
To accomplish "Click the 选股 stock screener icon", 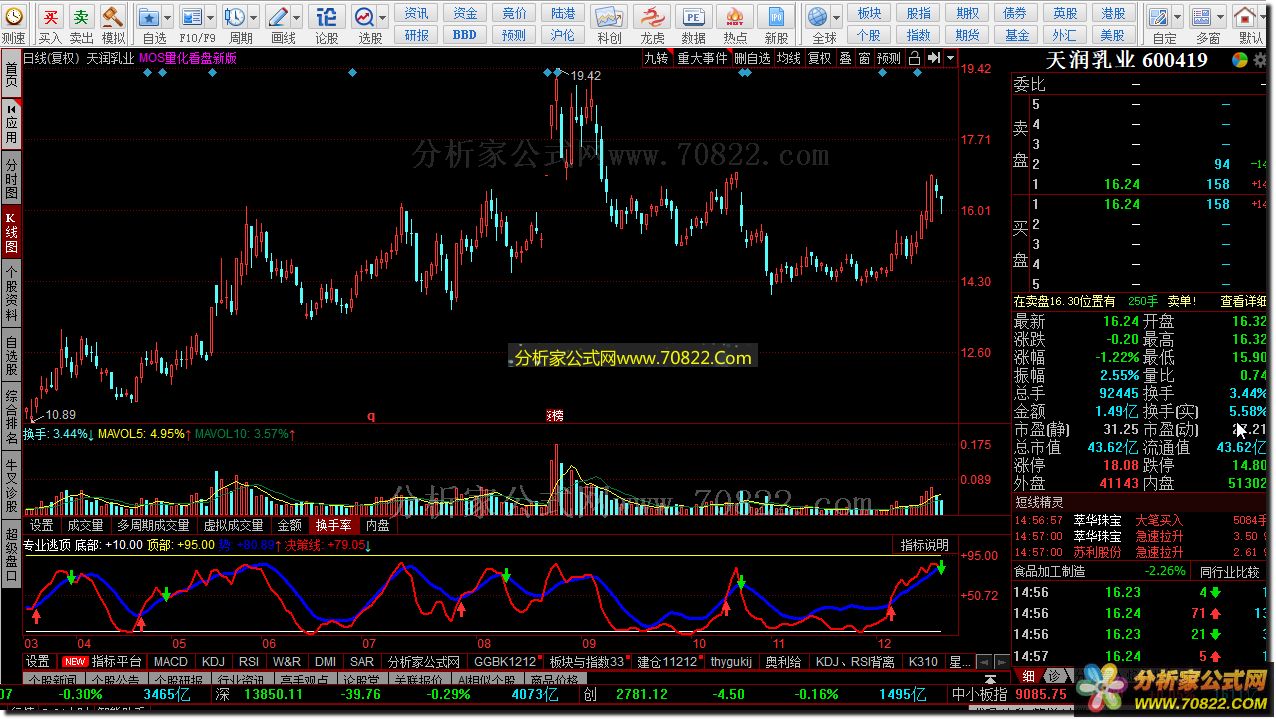I will coord(364,17).
